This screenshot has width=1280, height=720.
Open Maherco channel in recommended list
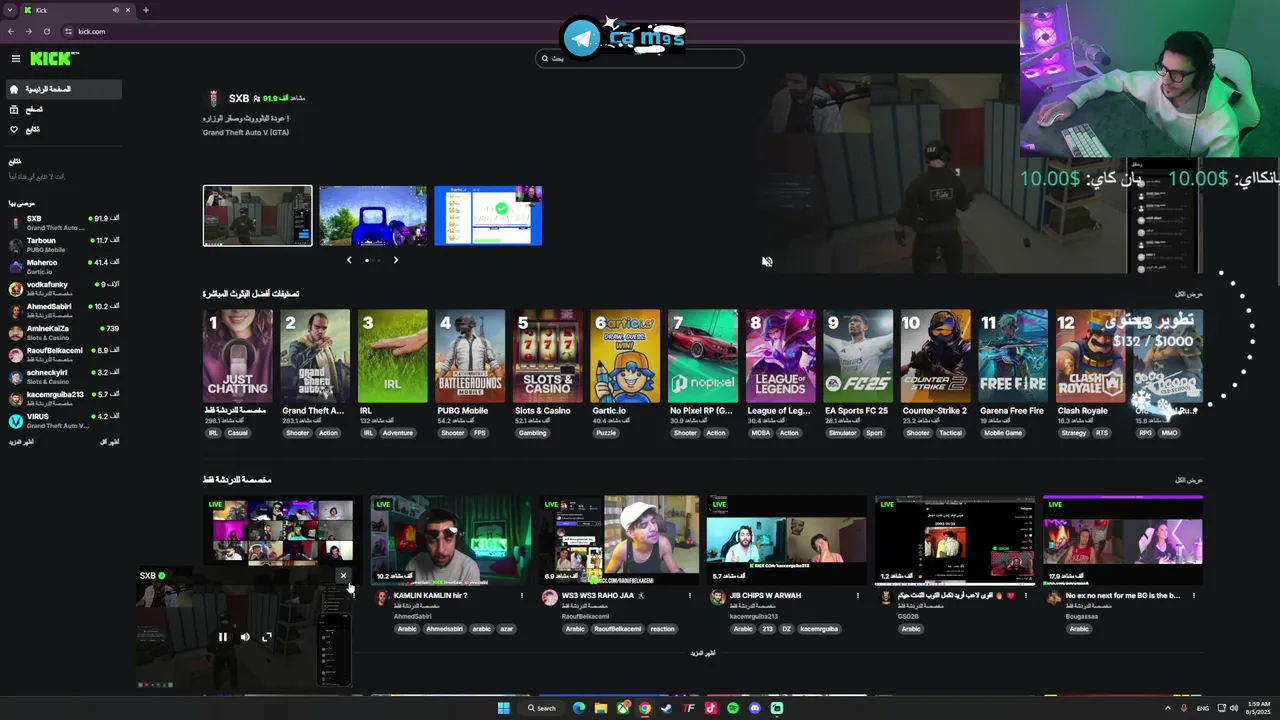(x=64, y=266)
